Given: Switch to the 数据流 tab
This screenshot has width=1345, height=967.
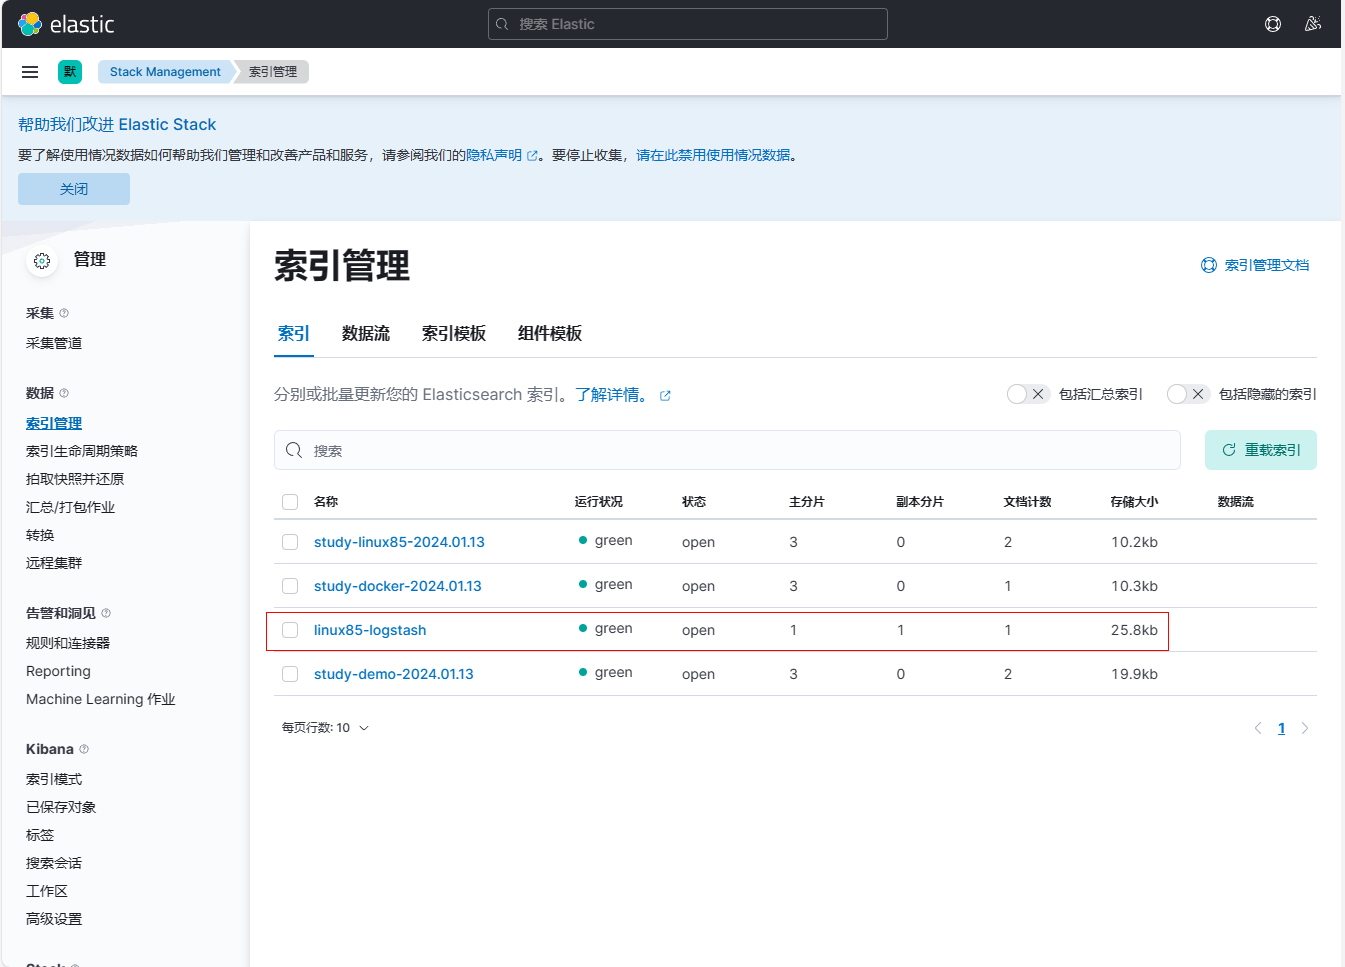Looking at the screenshot, I should pyautogui.click(x=366, y=334).
